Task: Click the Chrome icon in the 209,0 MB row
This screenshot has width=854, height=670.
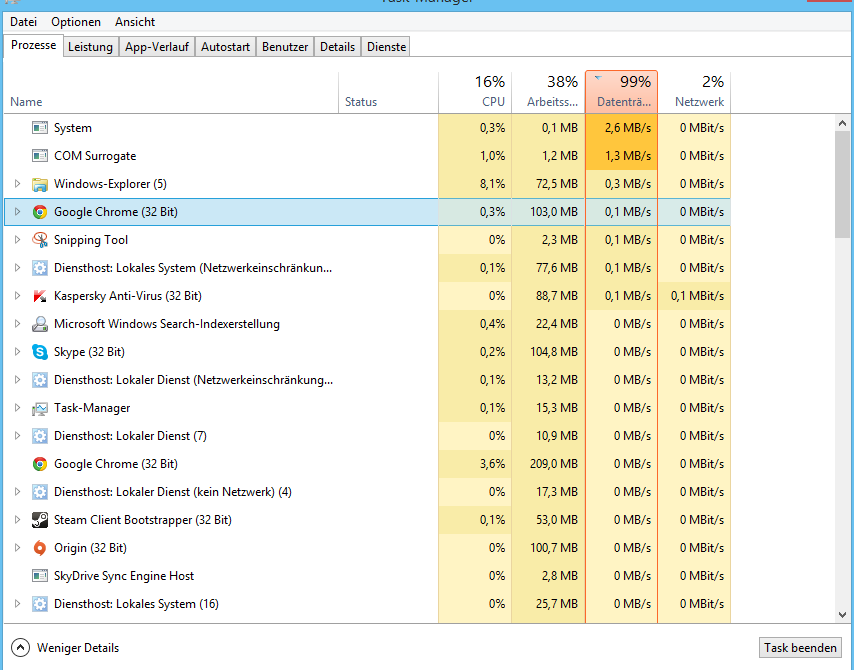Action: 40,464
